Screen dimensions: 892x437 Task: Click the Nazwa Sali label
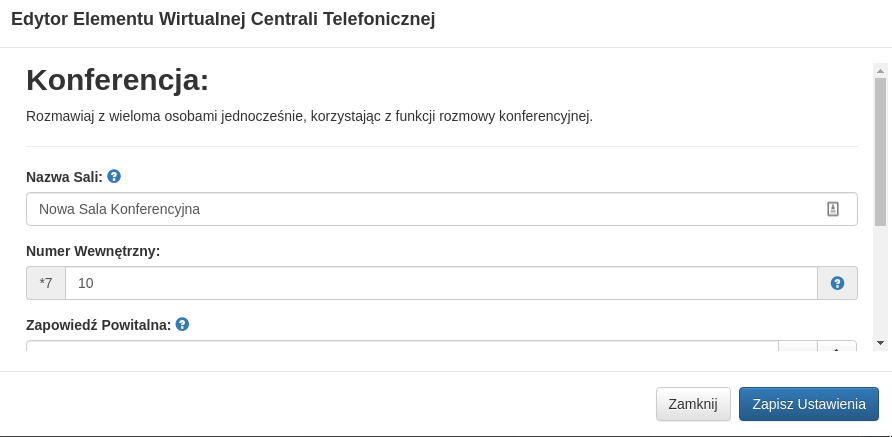(64, 177)
